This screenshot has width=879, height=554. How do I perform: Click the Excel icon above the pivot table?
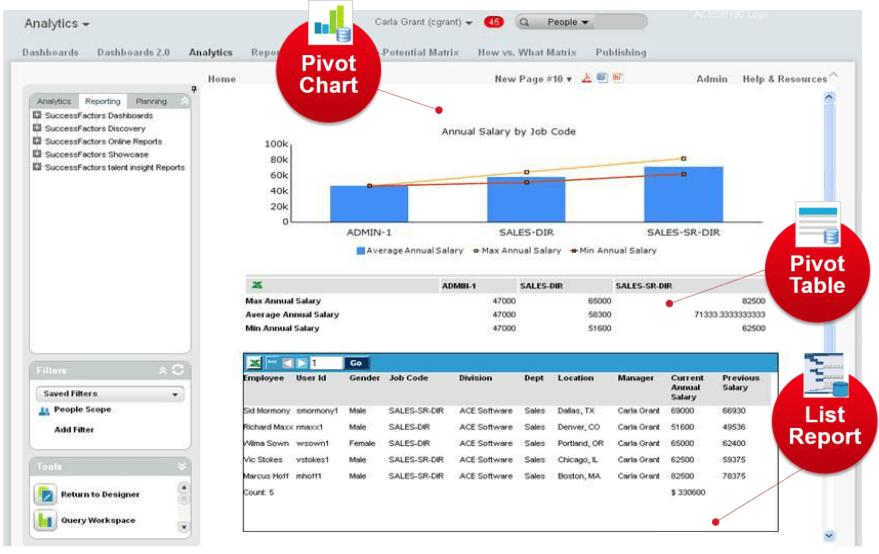257,285
